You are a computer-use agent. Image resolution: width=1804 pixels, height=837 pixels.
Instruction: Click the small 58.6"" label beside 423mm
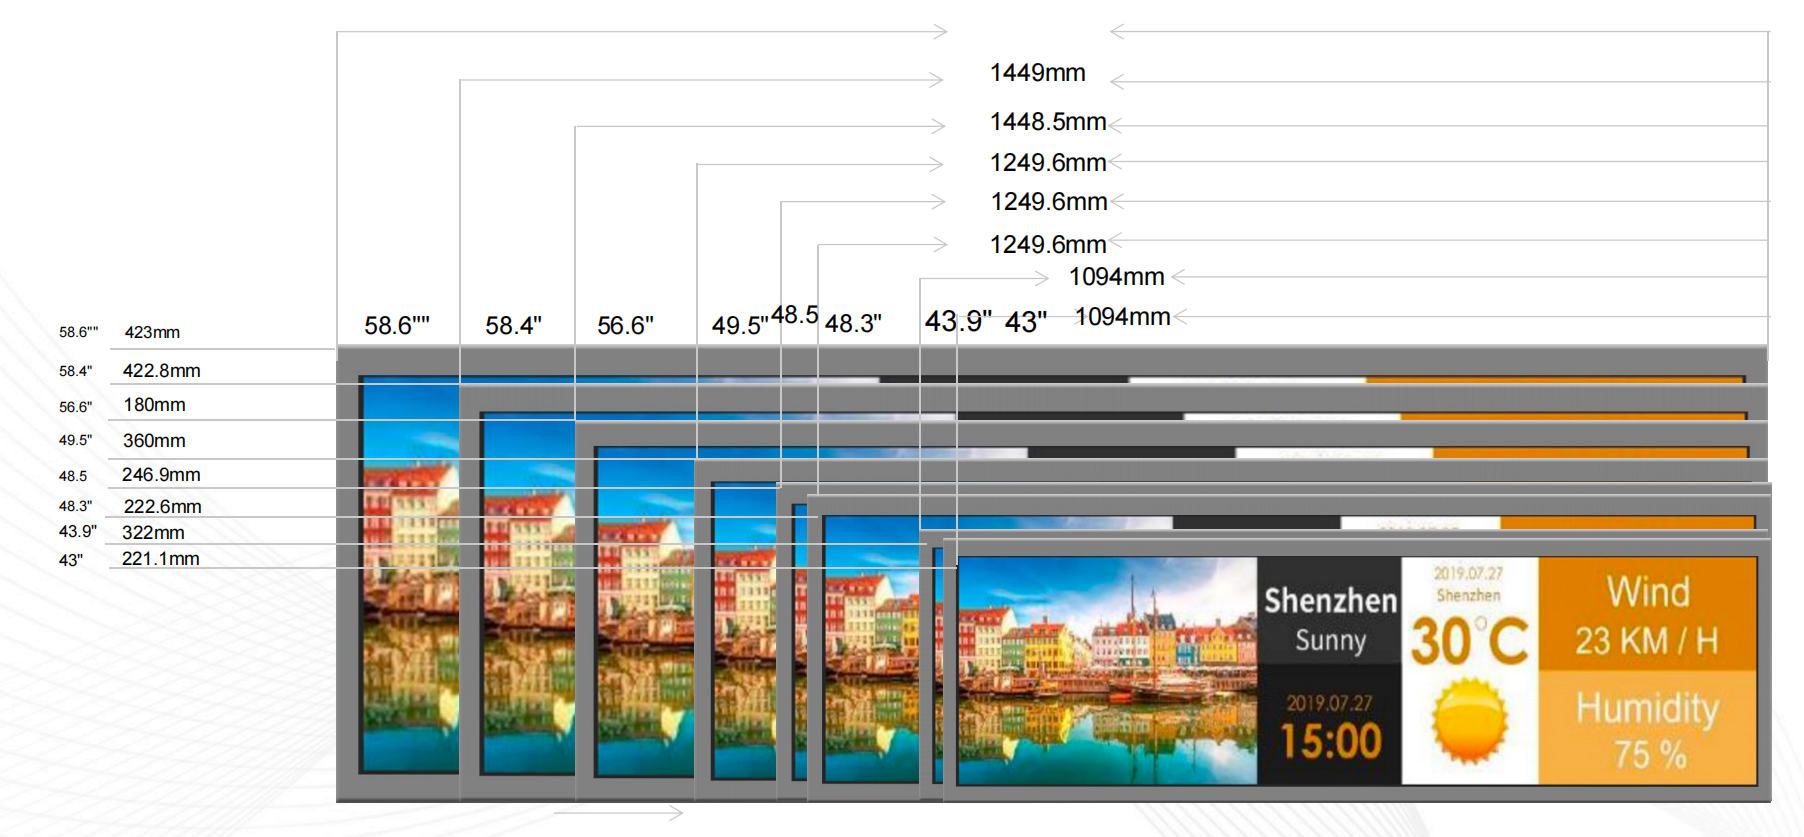click(x=78, y=332)
